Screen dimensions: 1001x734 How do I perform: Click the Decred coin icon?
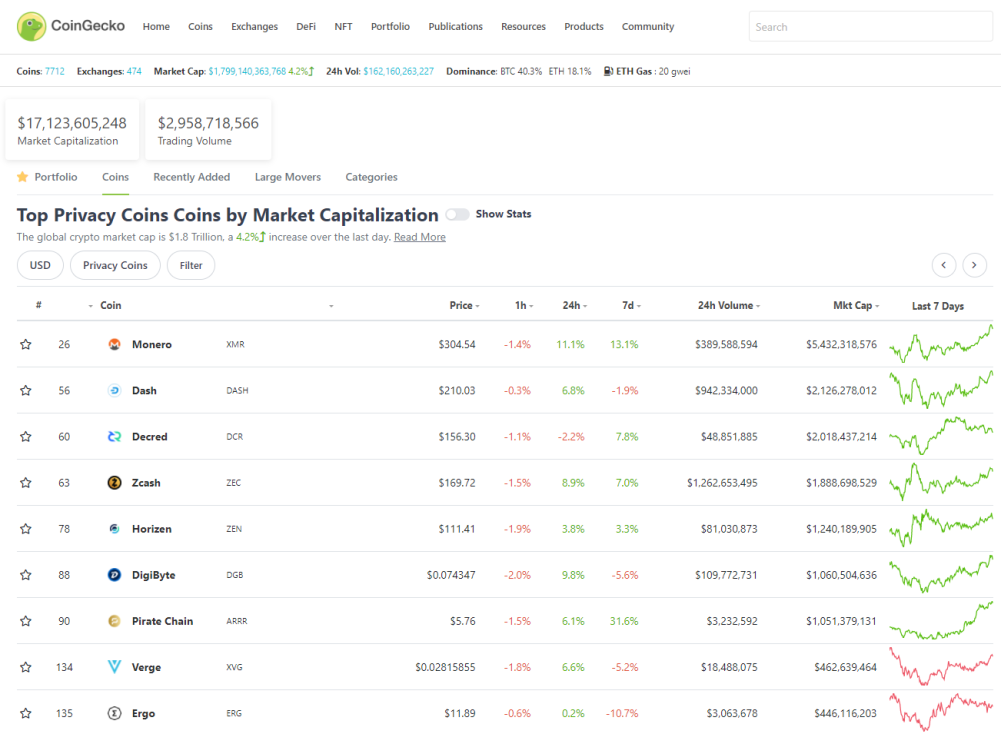114,437
